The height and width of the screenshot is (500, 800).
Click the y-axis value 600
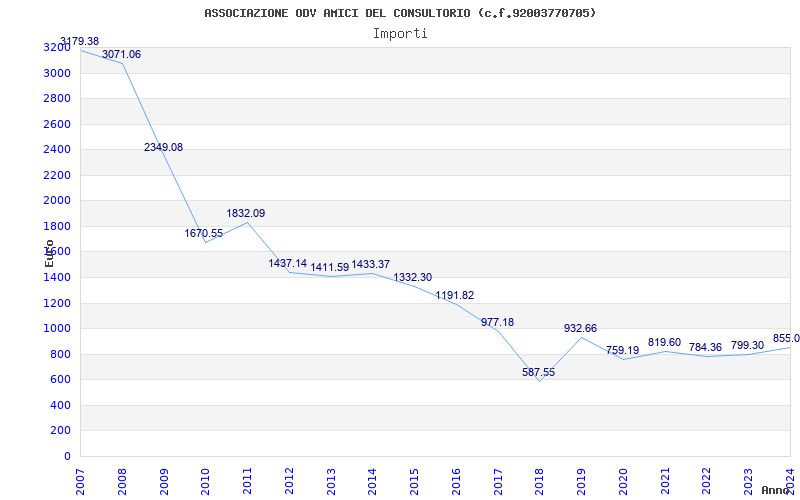click(60, 380)
